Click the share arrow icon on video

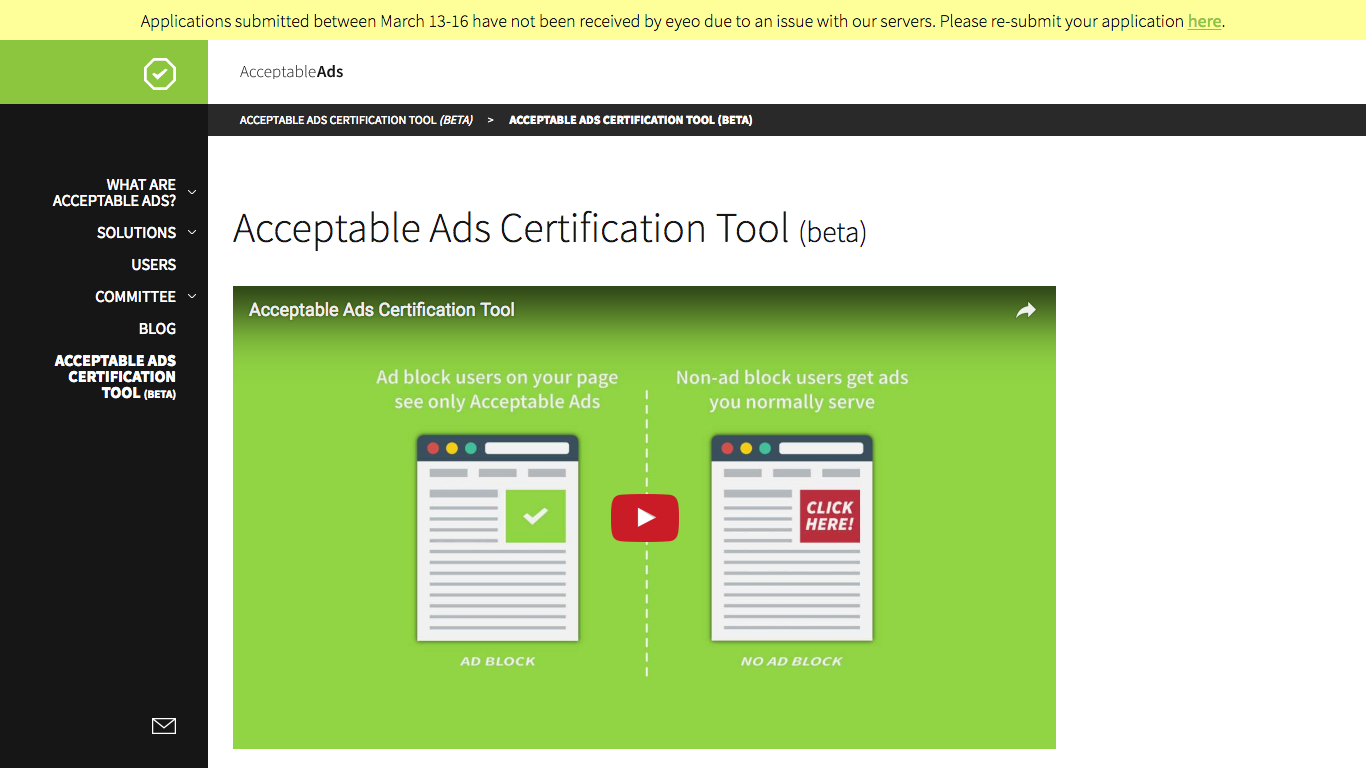click(1026, 311)
